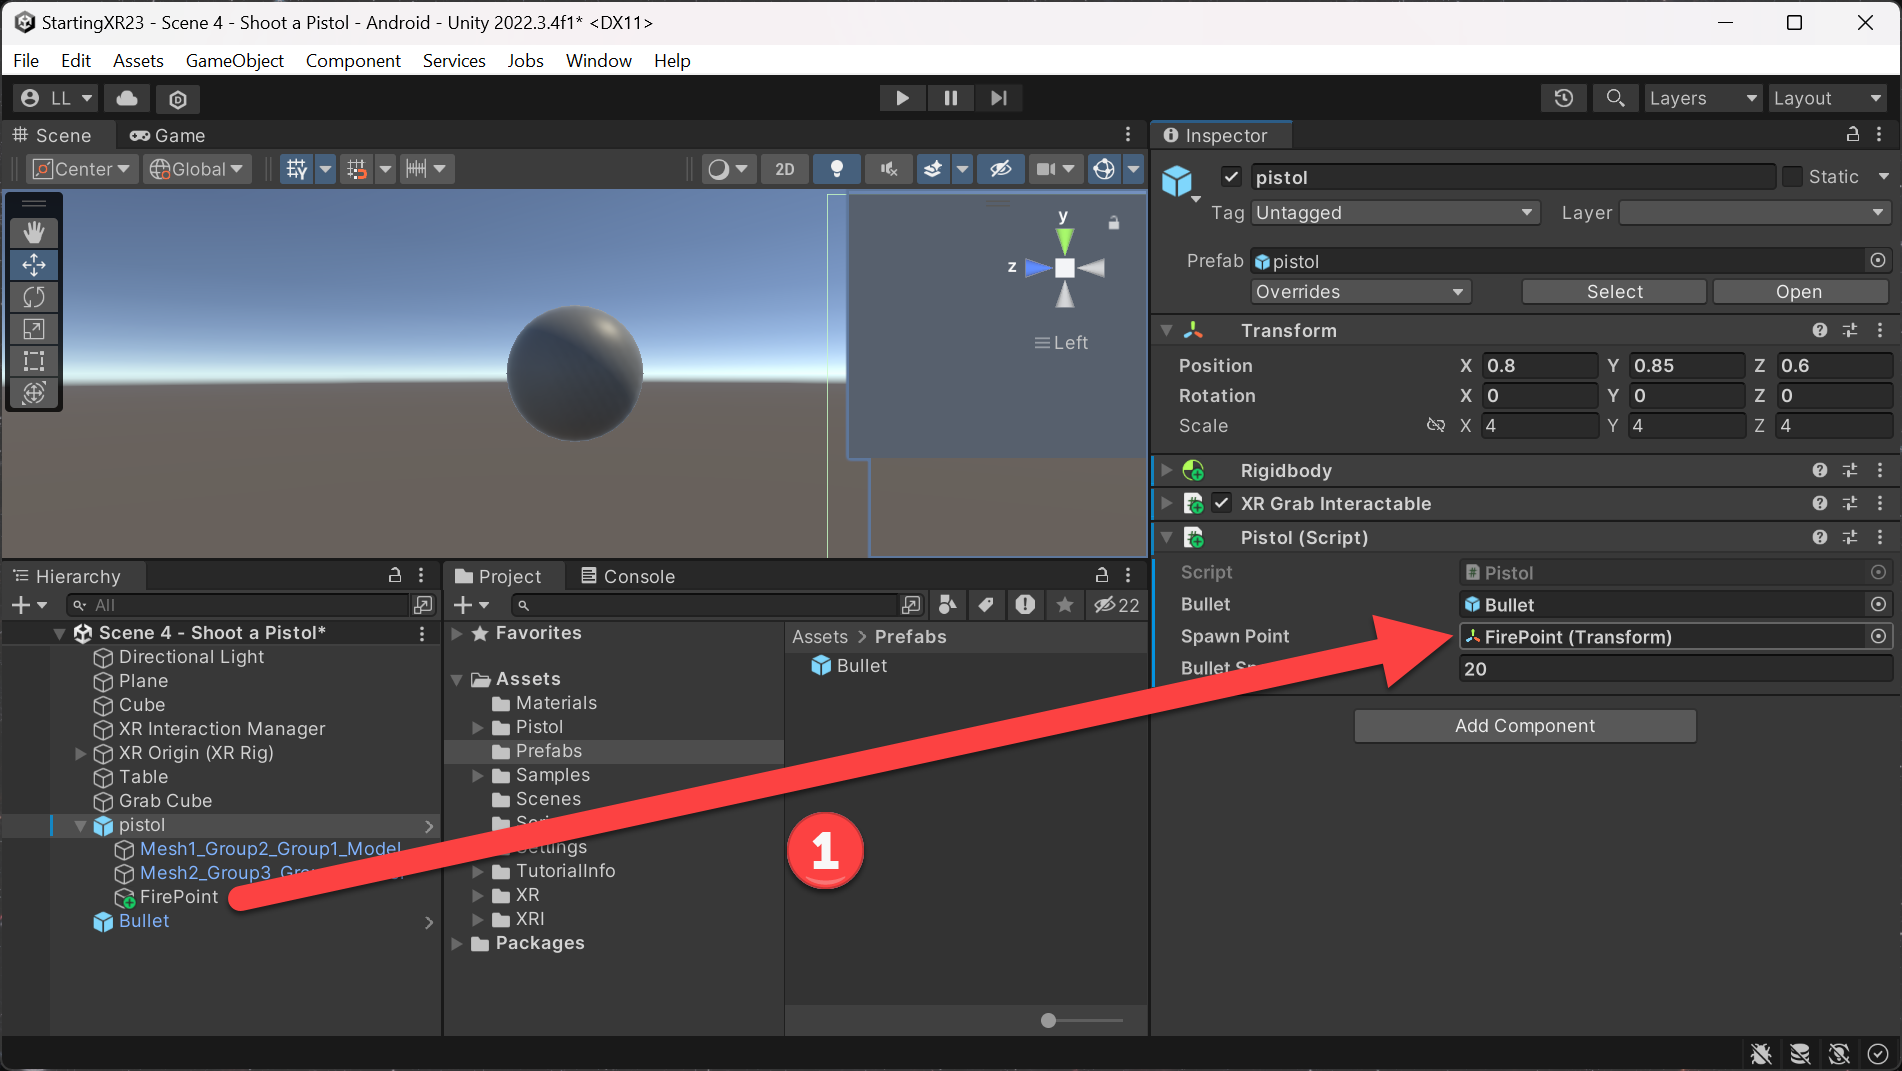This screenshot has height=1071, width=1902.
Task: Click the Play button
Action: click(x=902, y=98)
